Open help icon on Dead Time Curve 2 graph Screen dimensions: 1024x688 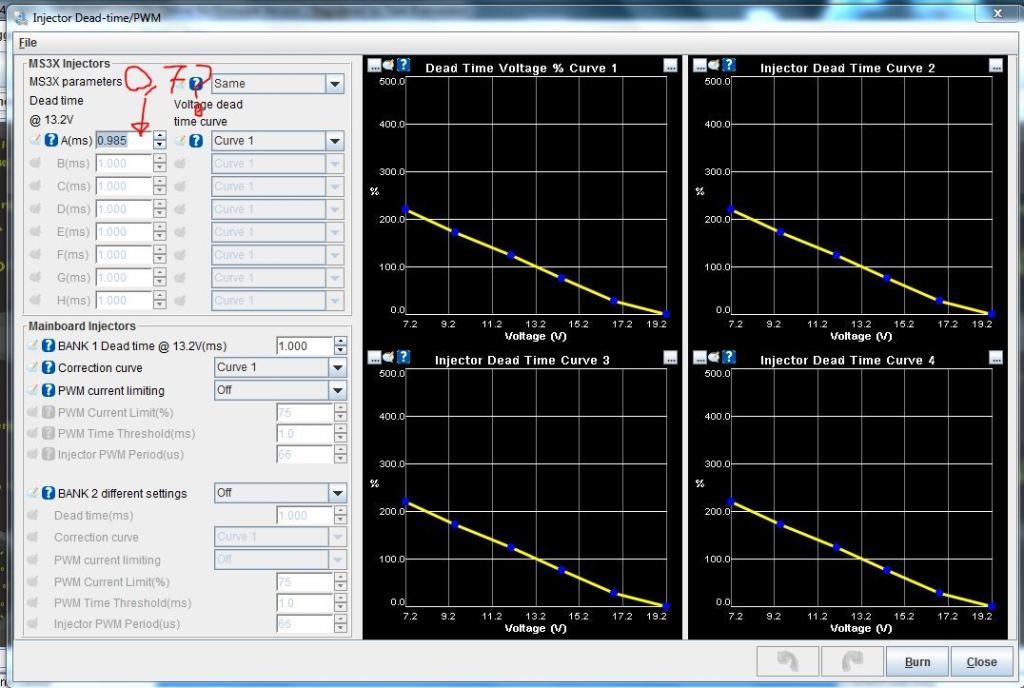pyautogui.click(x=729, y=65)
